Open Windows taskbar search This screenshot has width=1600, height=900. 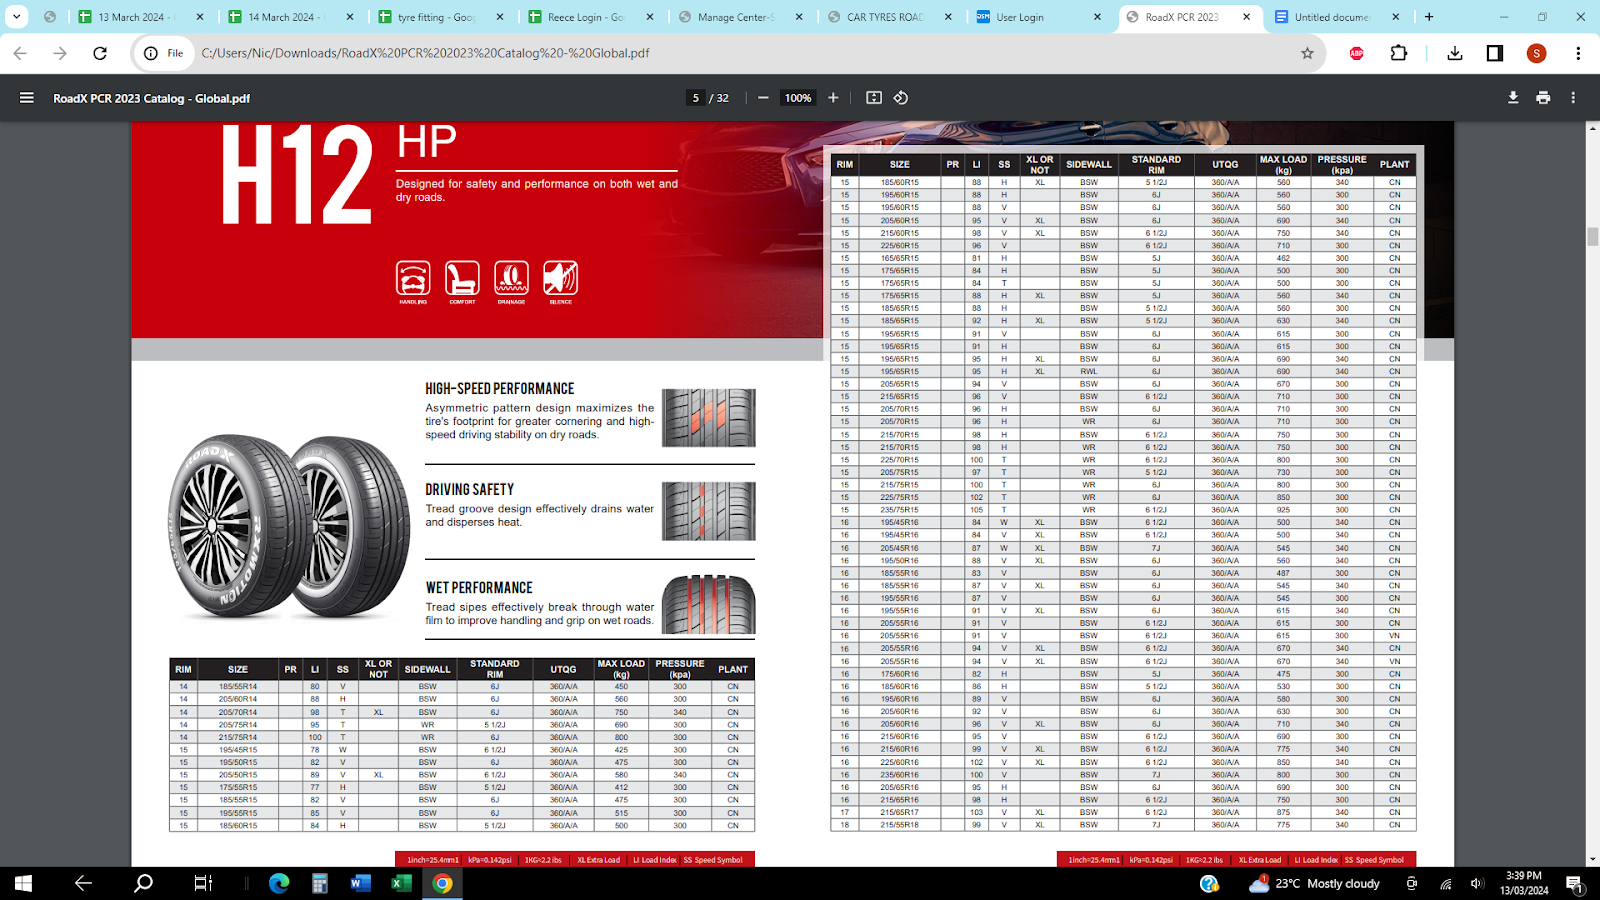pyautogui.click(x=144, y=883)
